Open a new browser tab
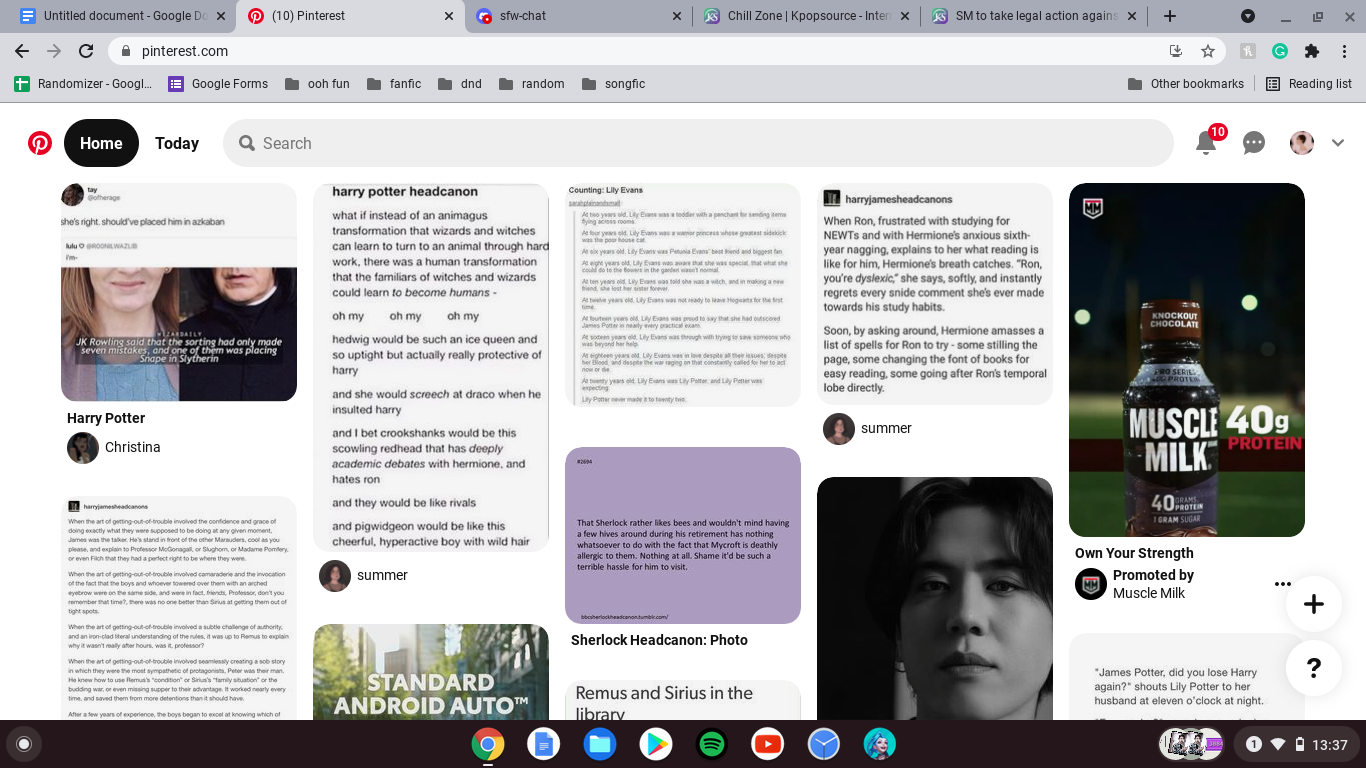1366x768 pixels. (x=1169, y=16)
